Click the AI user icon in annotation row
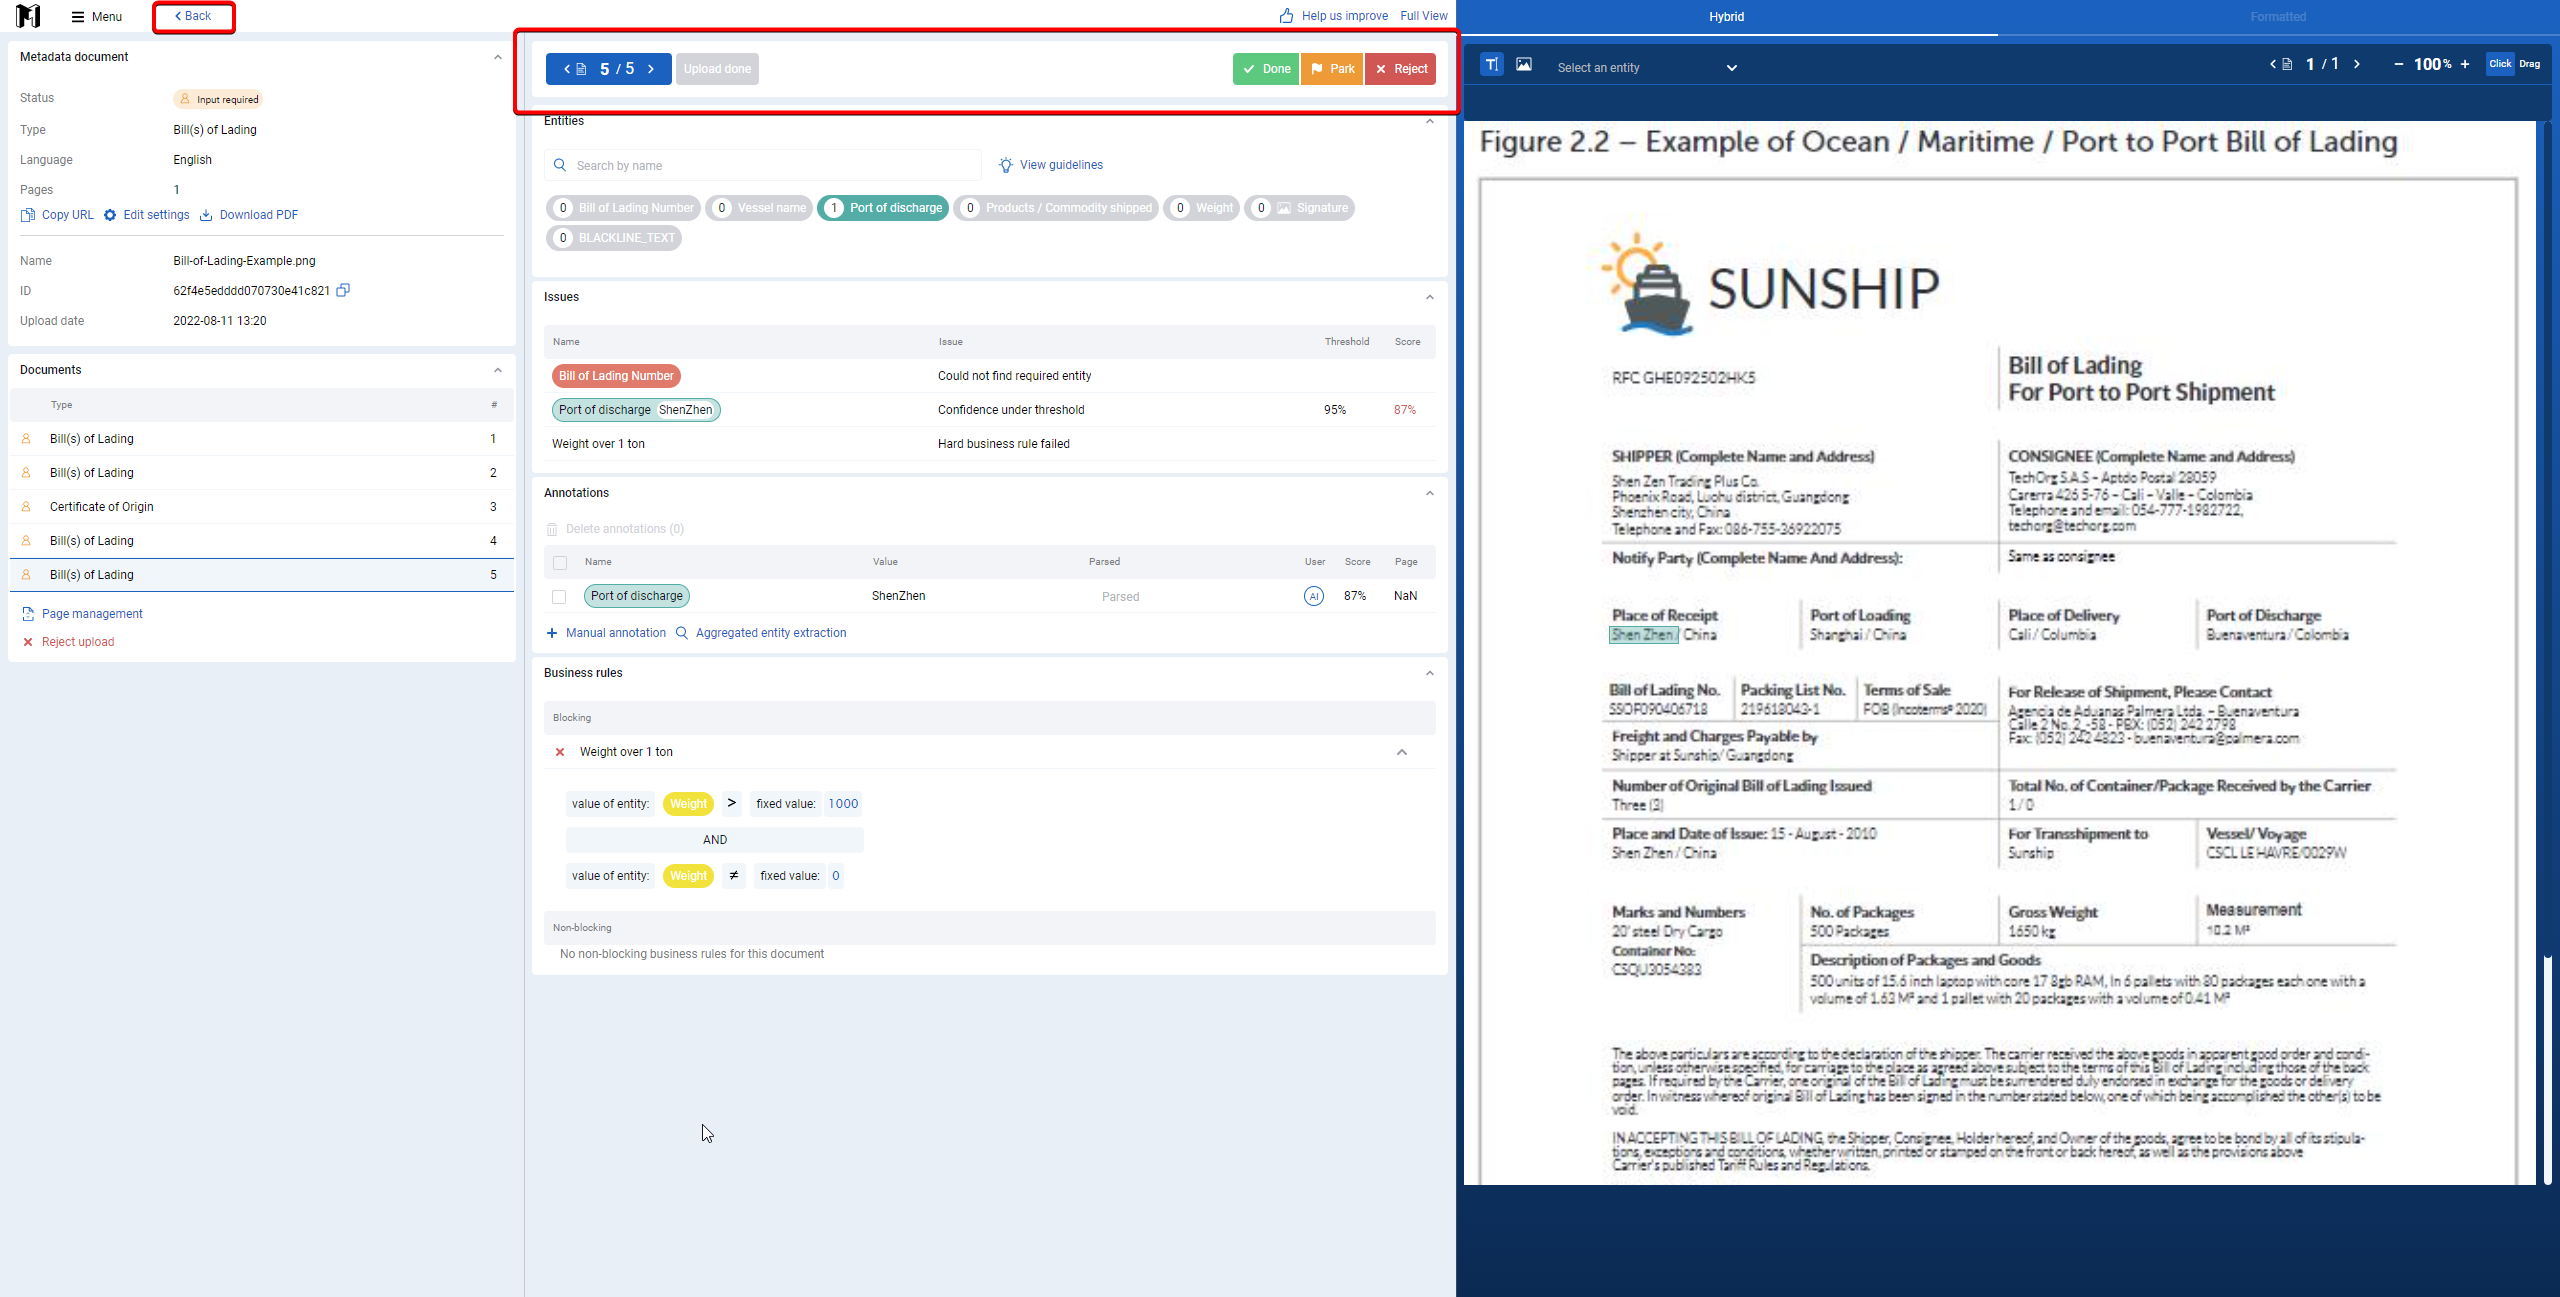Viewport: 2560px width, 1297px height. 1314,596
